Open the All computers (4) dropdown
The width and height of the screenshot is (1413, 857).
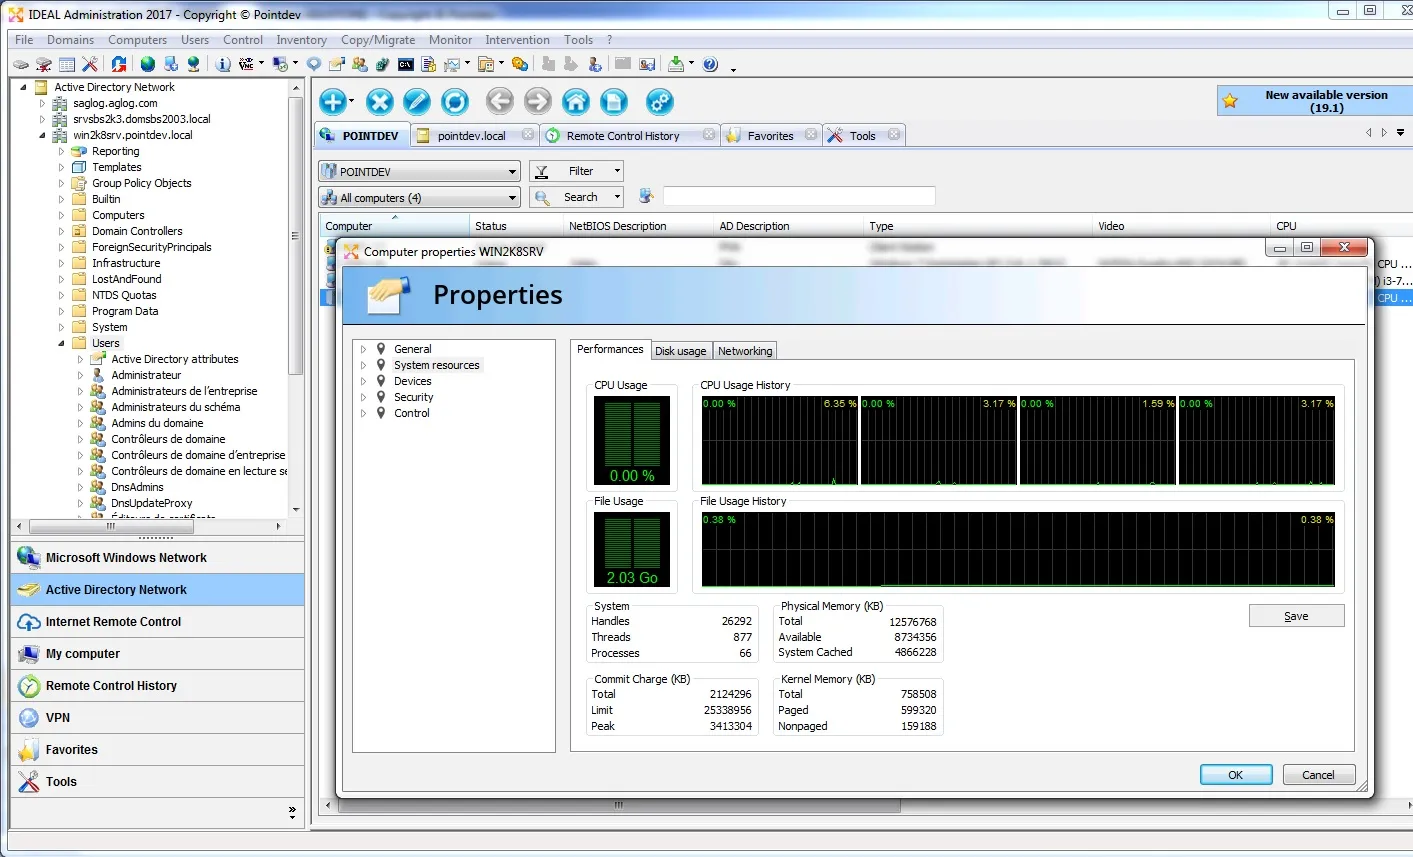(420, 198)
